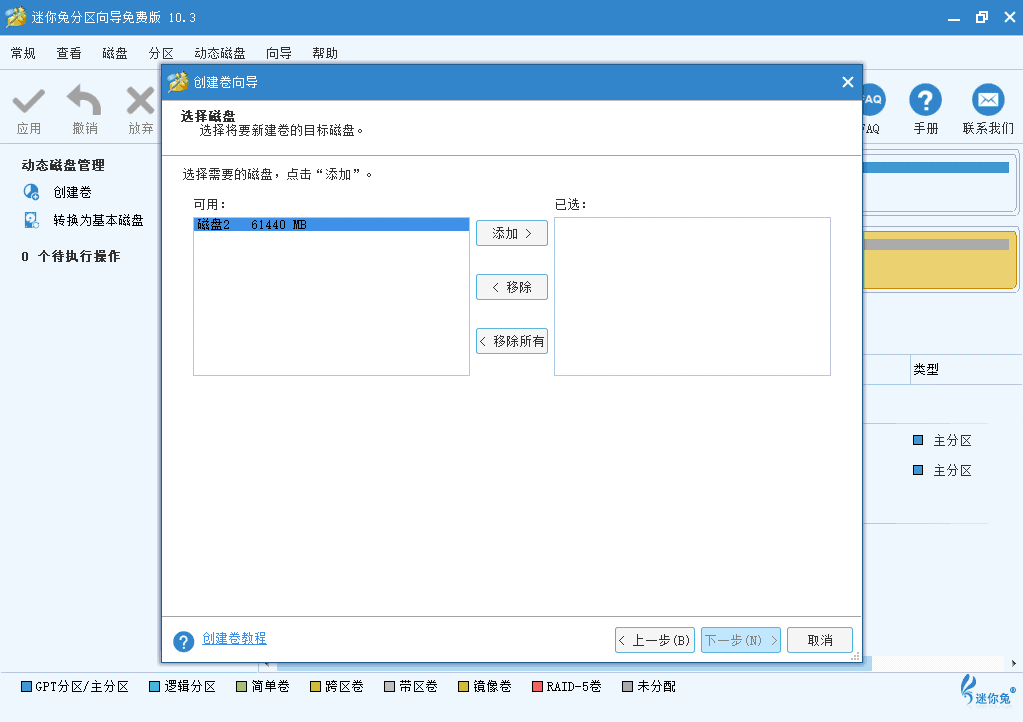Select 磁盘2 61440 MB in the available list

pos(331,224)
